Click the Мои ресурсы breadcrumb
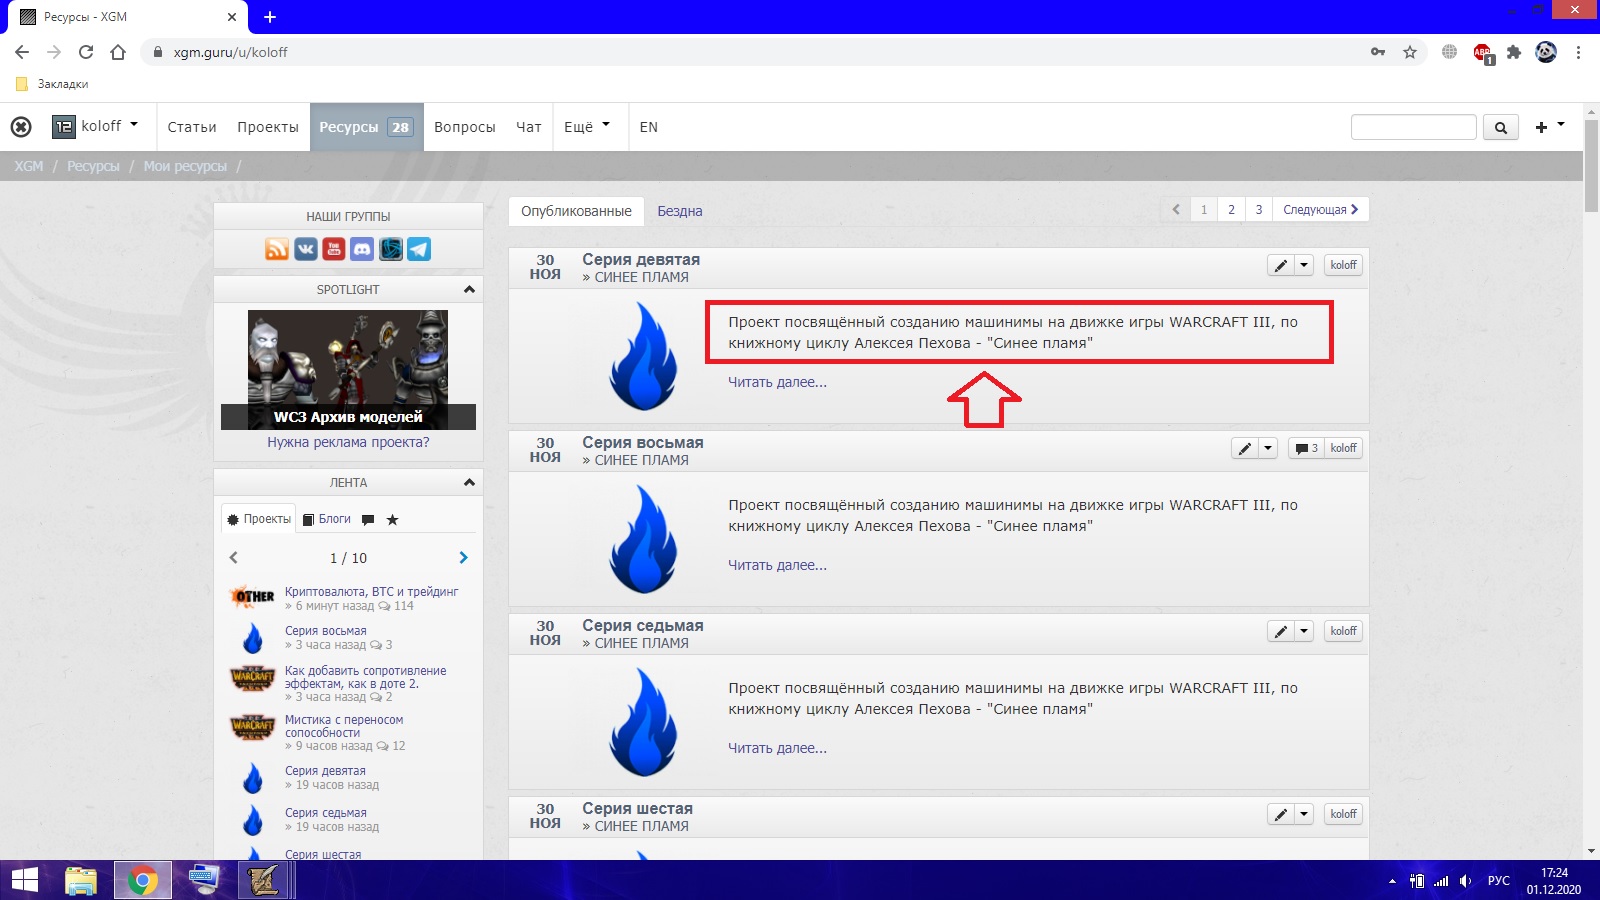The width and height of the screenshot is (1600, 900). tap(185, 166)
